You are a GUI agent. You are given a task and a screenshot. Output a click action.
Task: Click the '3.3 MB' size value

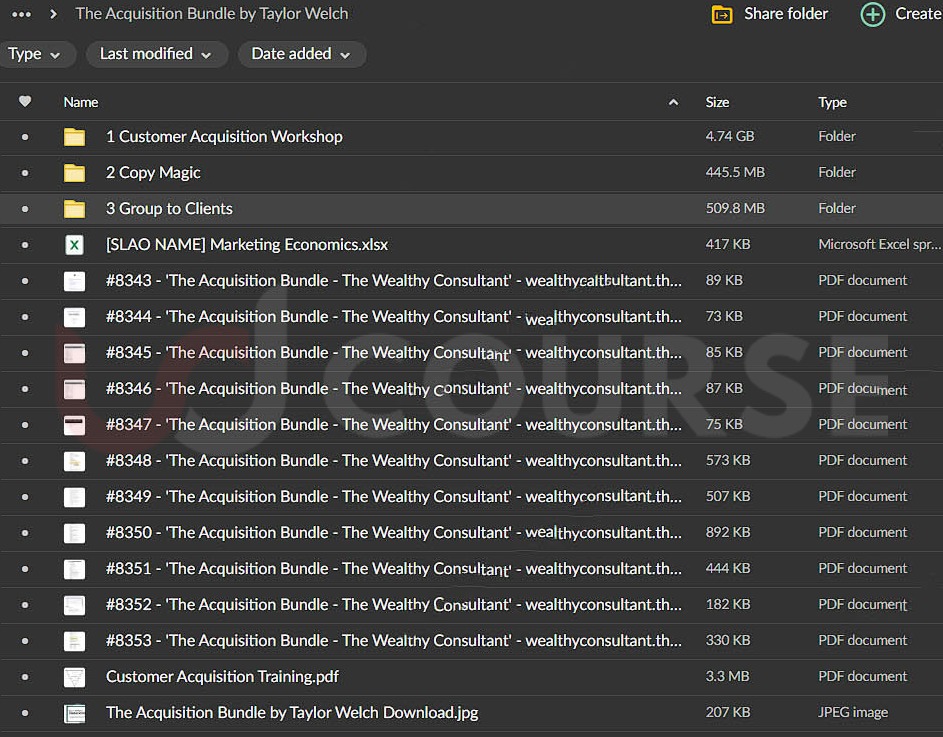(727, 676)
